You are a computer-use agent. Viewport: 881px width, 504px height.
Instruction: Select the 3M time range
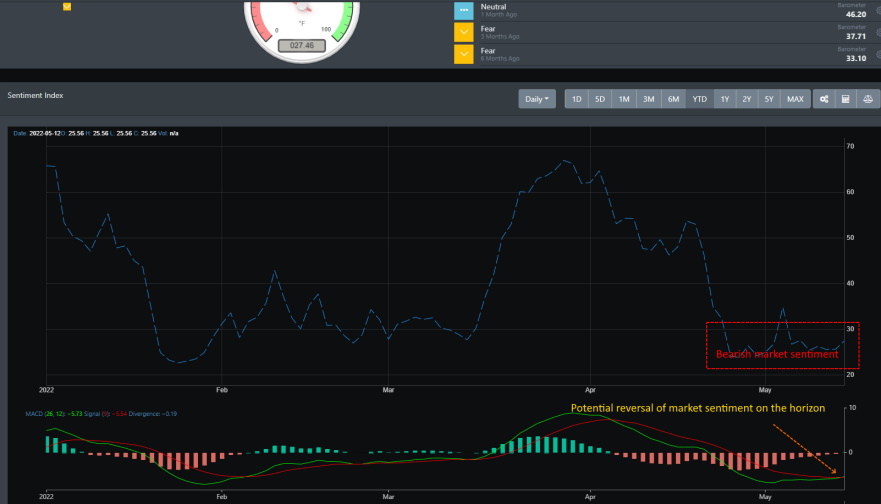648,99
